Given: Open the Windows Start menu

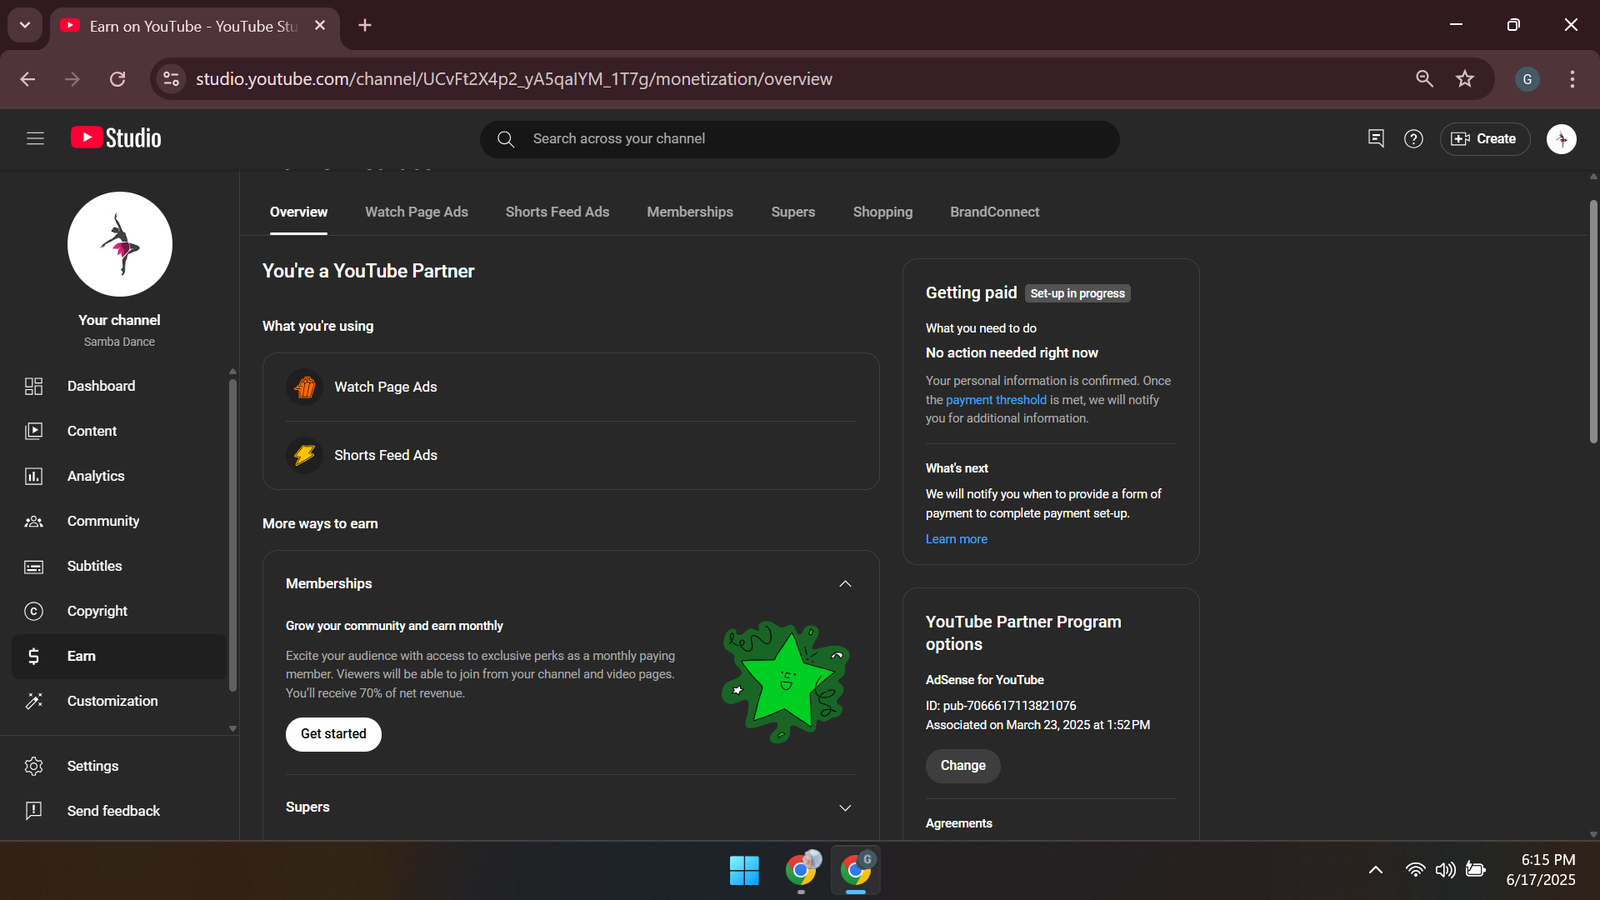Looking at the screenshot, I should point(744,871).
